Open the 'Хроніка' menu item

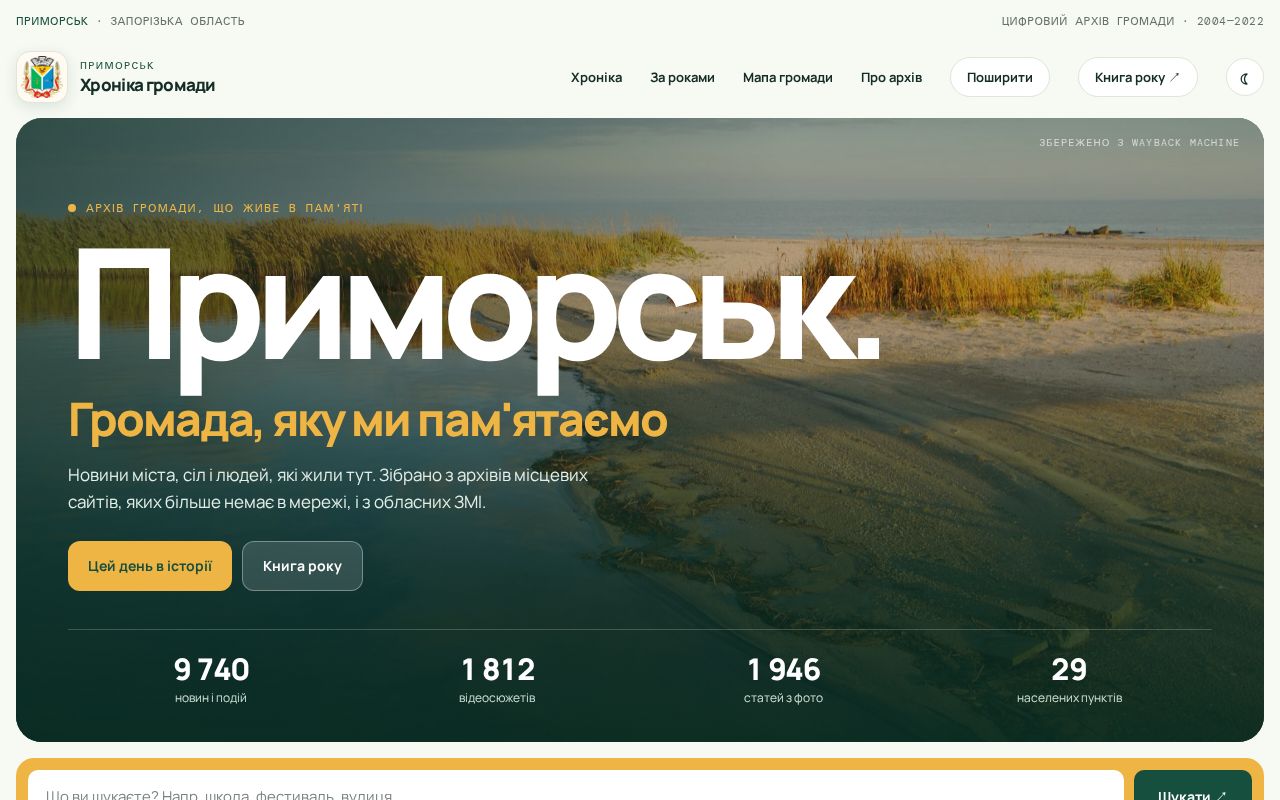(596, 77)
